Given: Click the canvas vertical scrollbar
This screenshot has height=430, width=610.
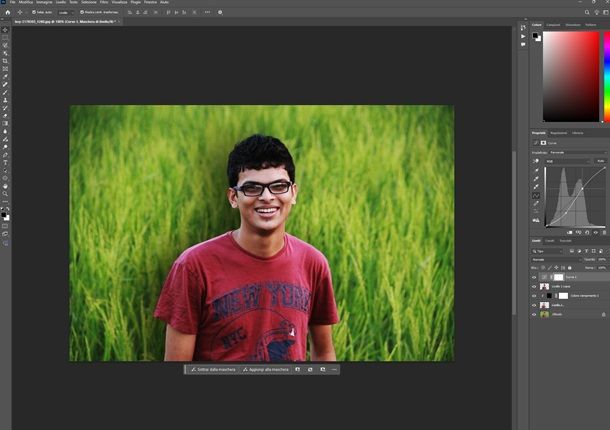Looking at the screenshot, I should [x=514, y=233].
